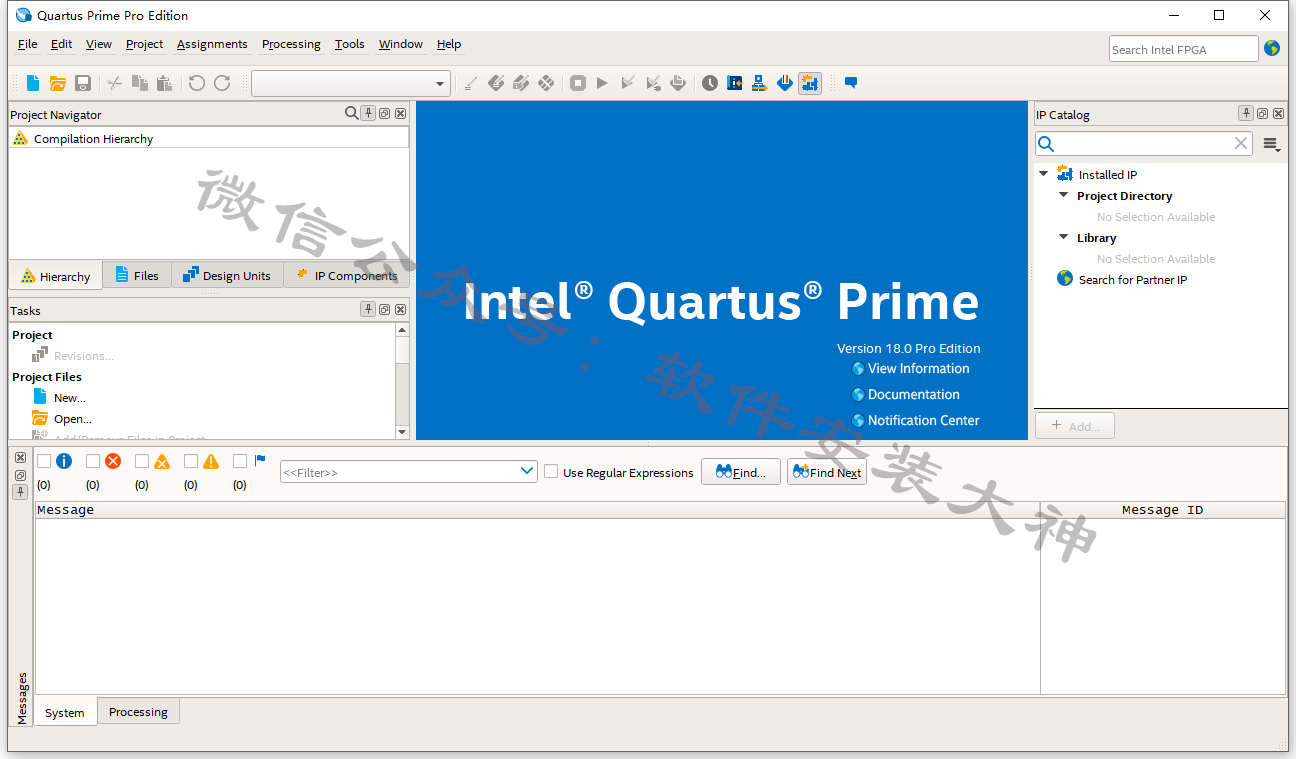Toggle the critical warning messages checkbox
The height and width of the screenshot is (759, 1296).
click(142, 461)
